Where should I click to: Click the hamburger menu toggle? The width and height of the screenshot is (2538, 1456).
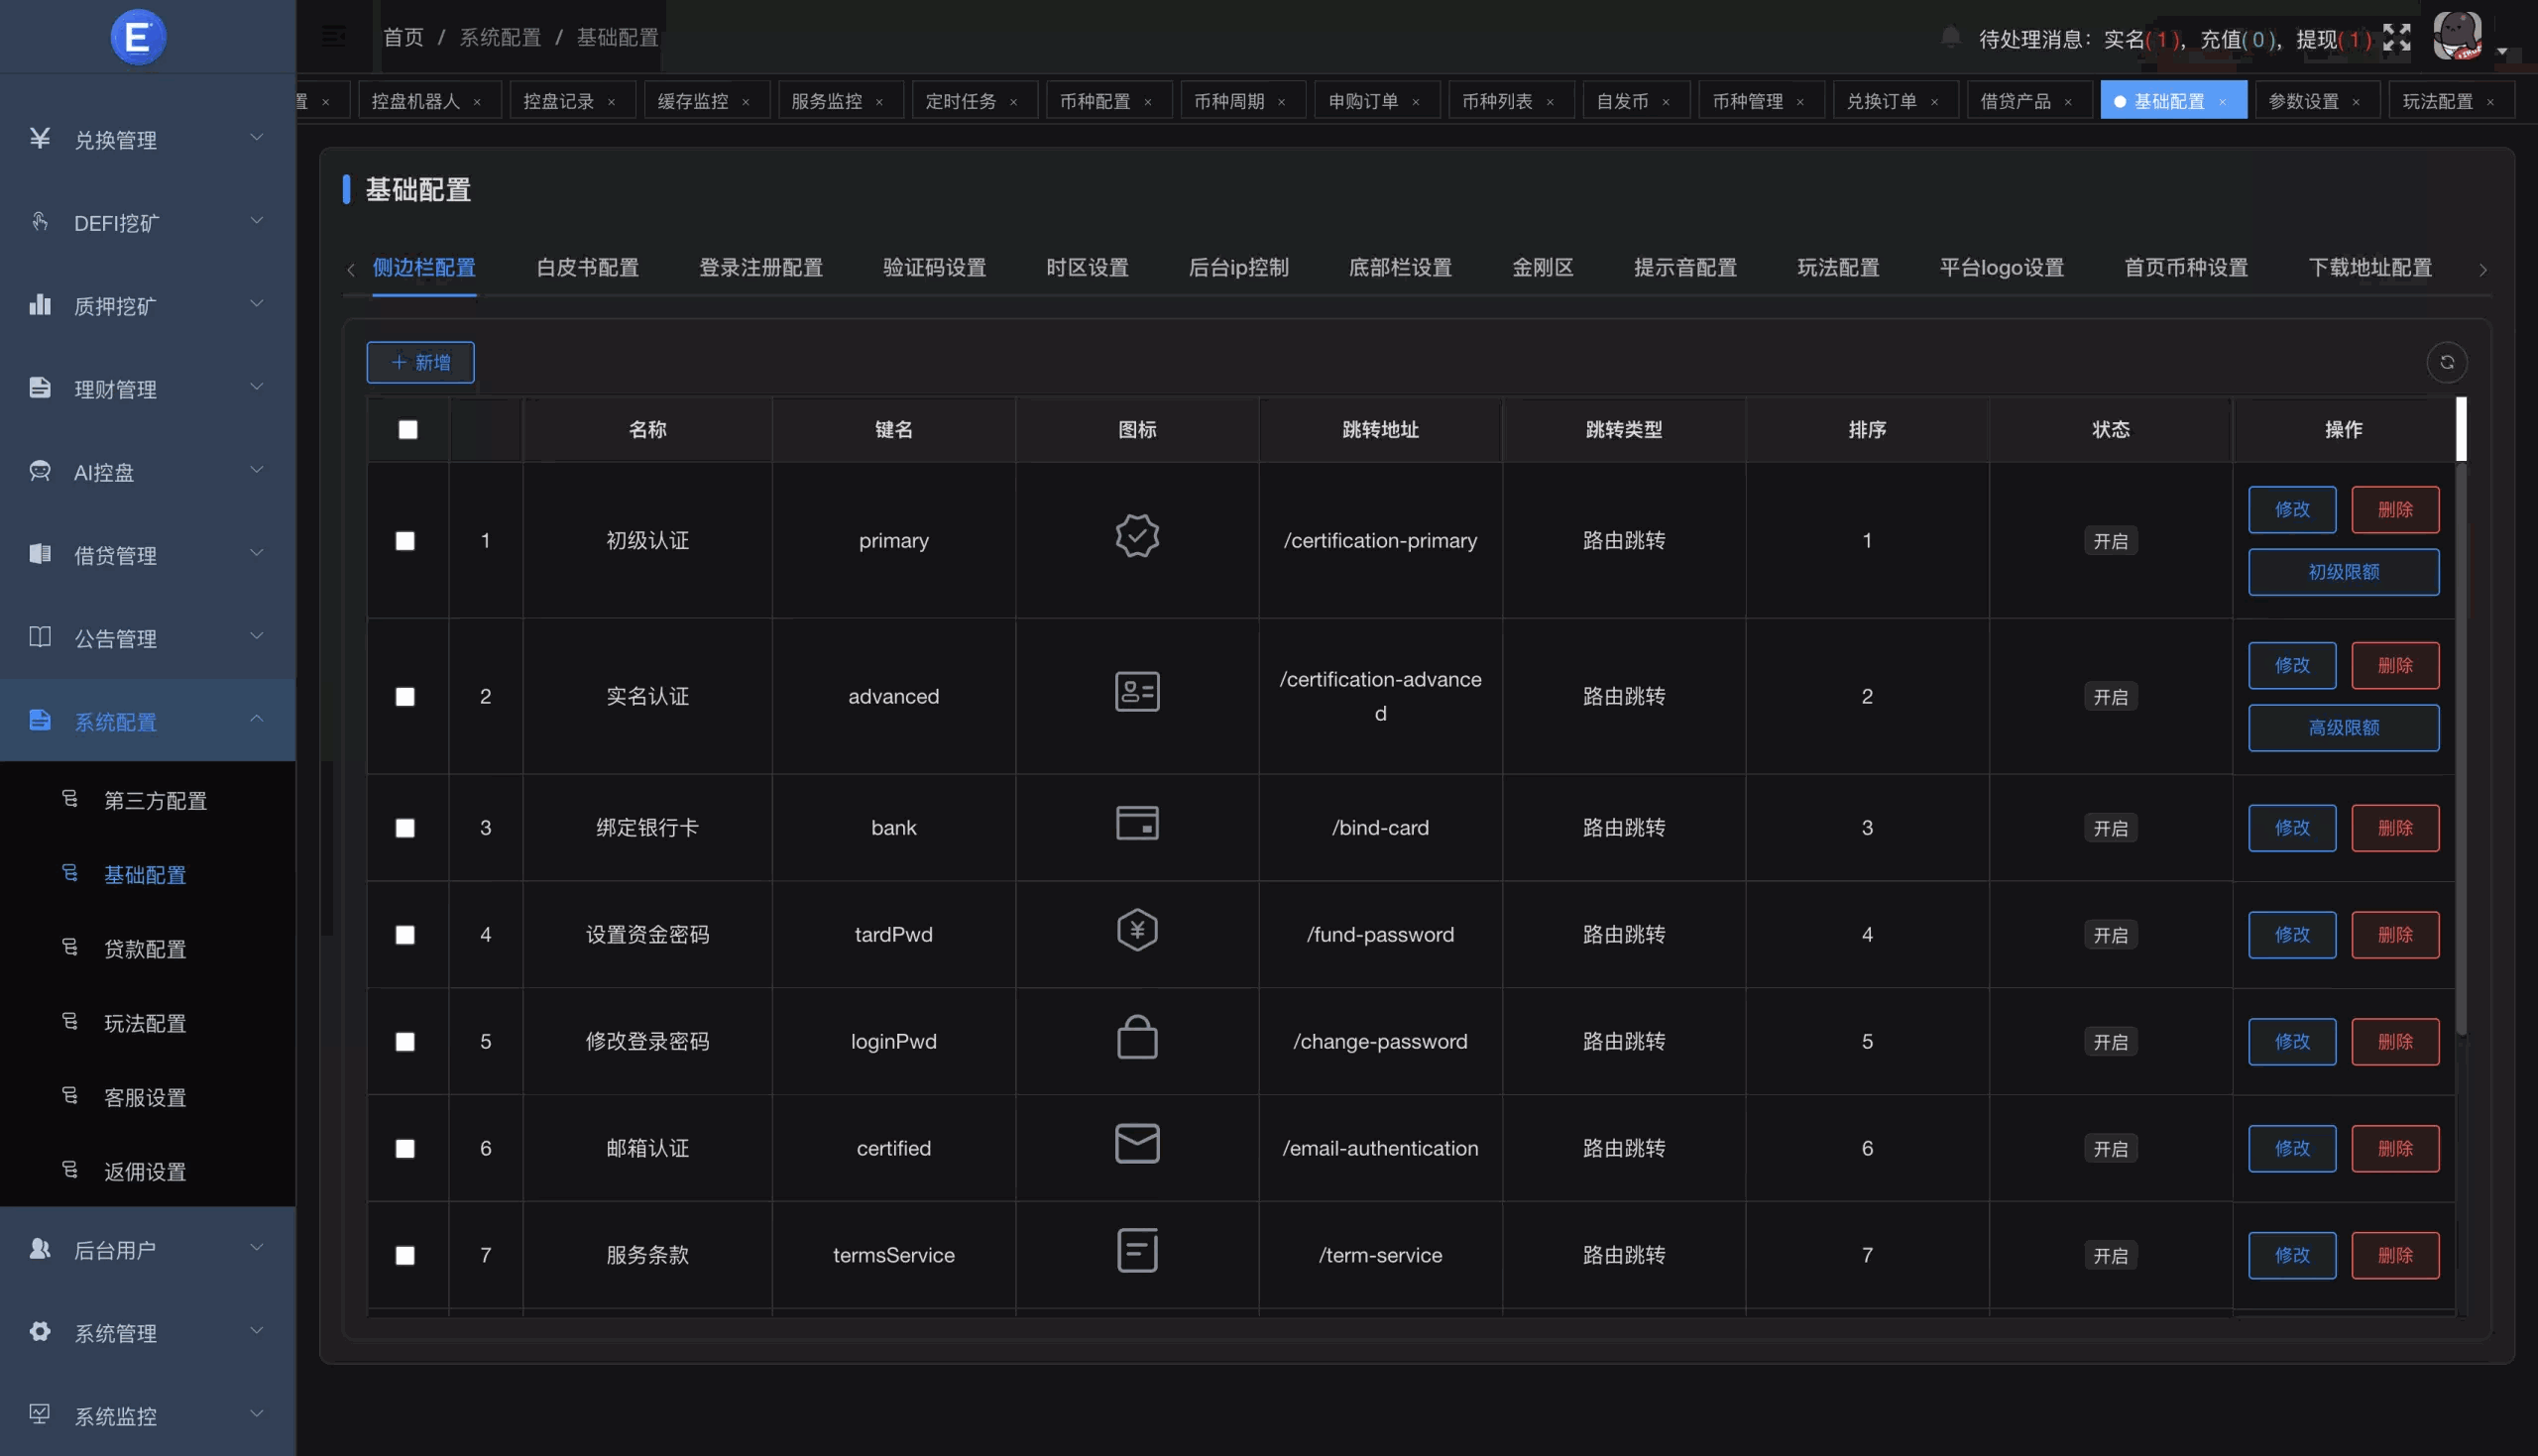coord(332,36)
